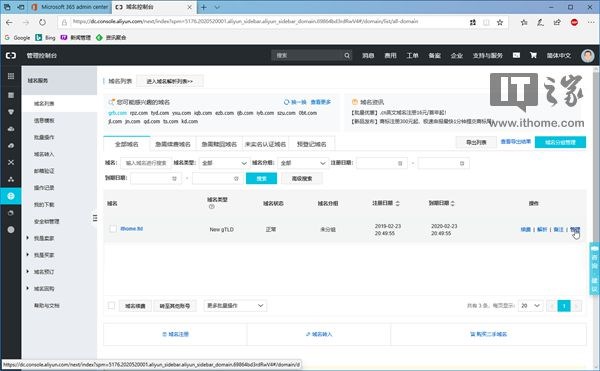Click the share icon in browser toolbar
Screen dimensions: 600x371
pyautogui.click(x=557, y=23)
